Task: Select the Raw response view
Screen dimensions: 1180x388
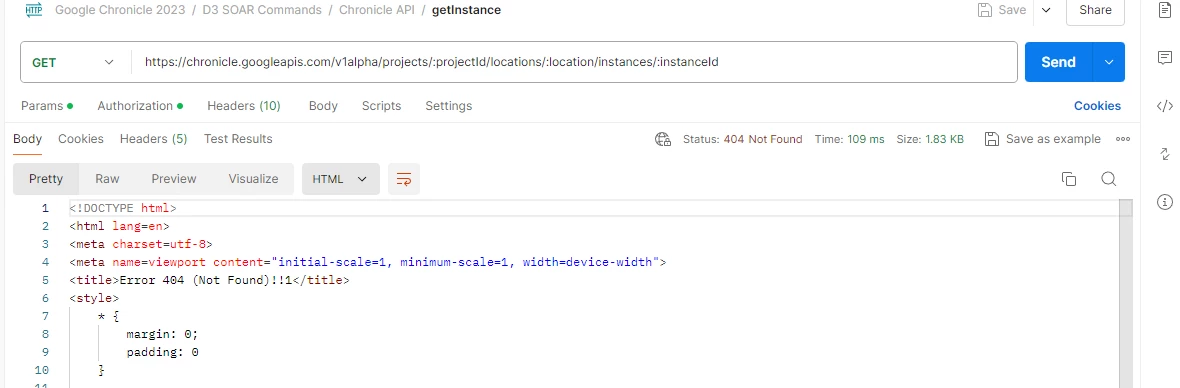Action: [108, 179]
